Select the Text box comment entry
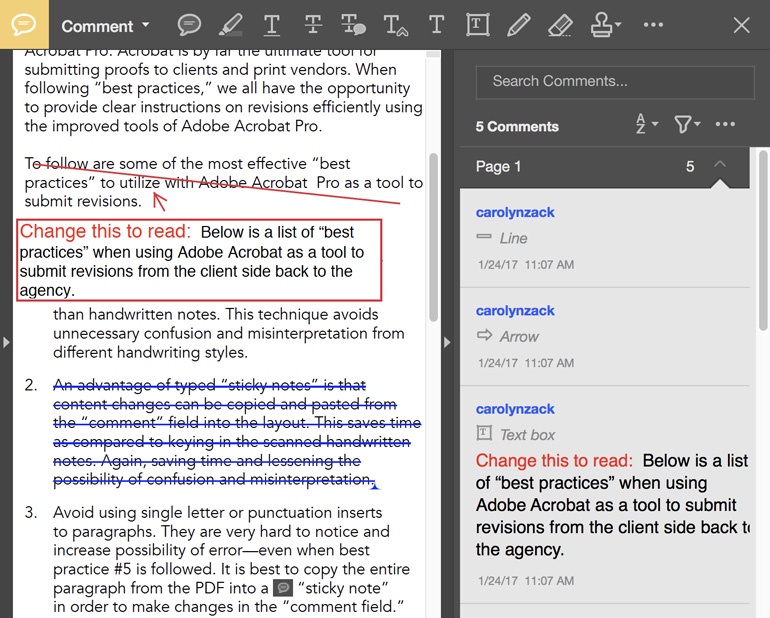The height and width of the screenshot is (618, 770). click(x=605, y=495)
